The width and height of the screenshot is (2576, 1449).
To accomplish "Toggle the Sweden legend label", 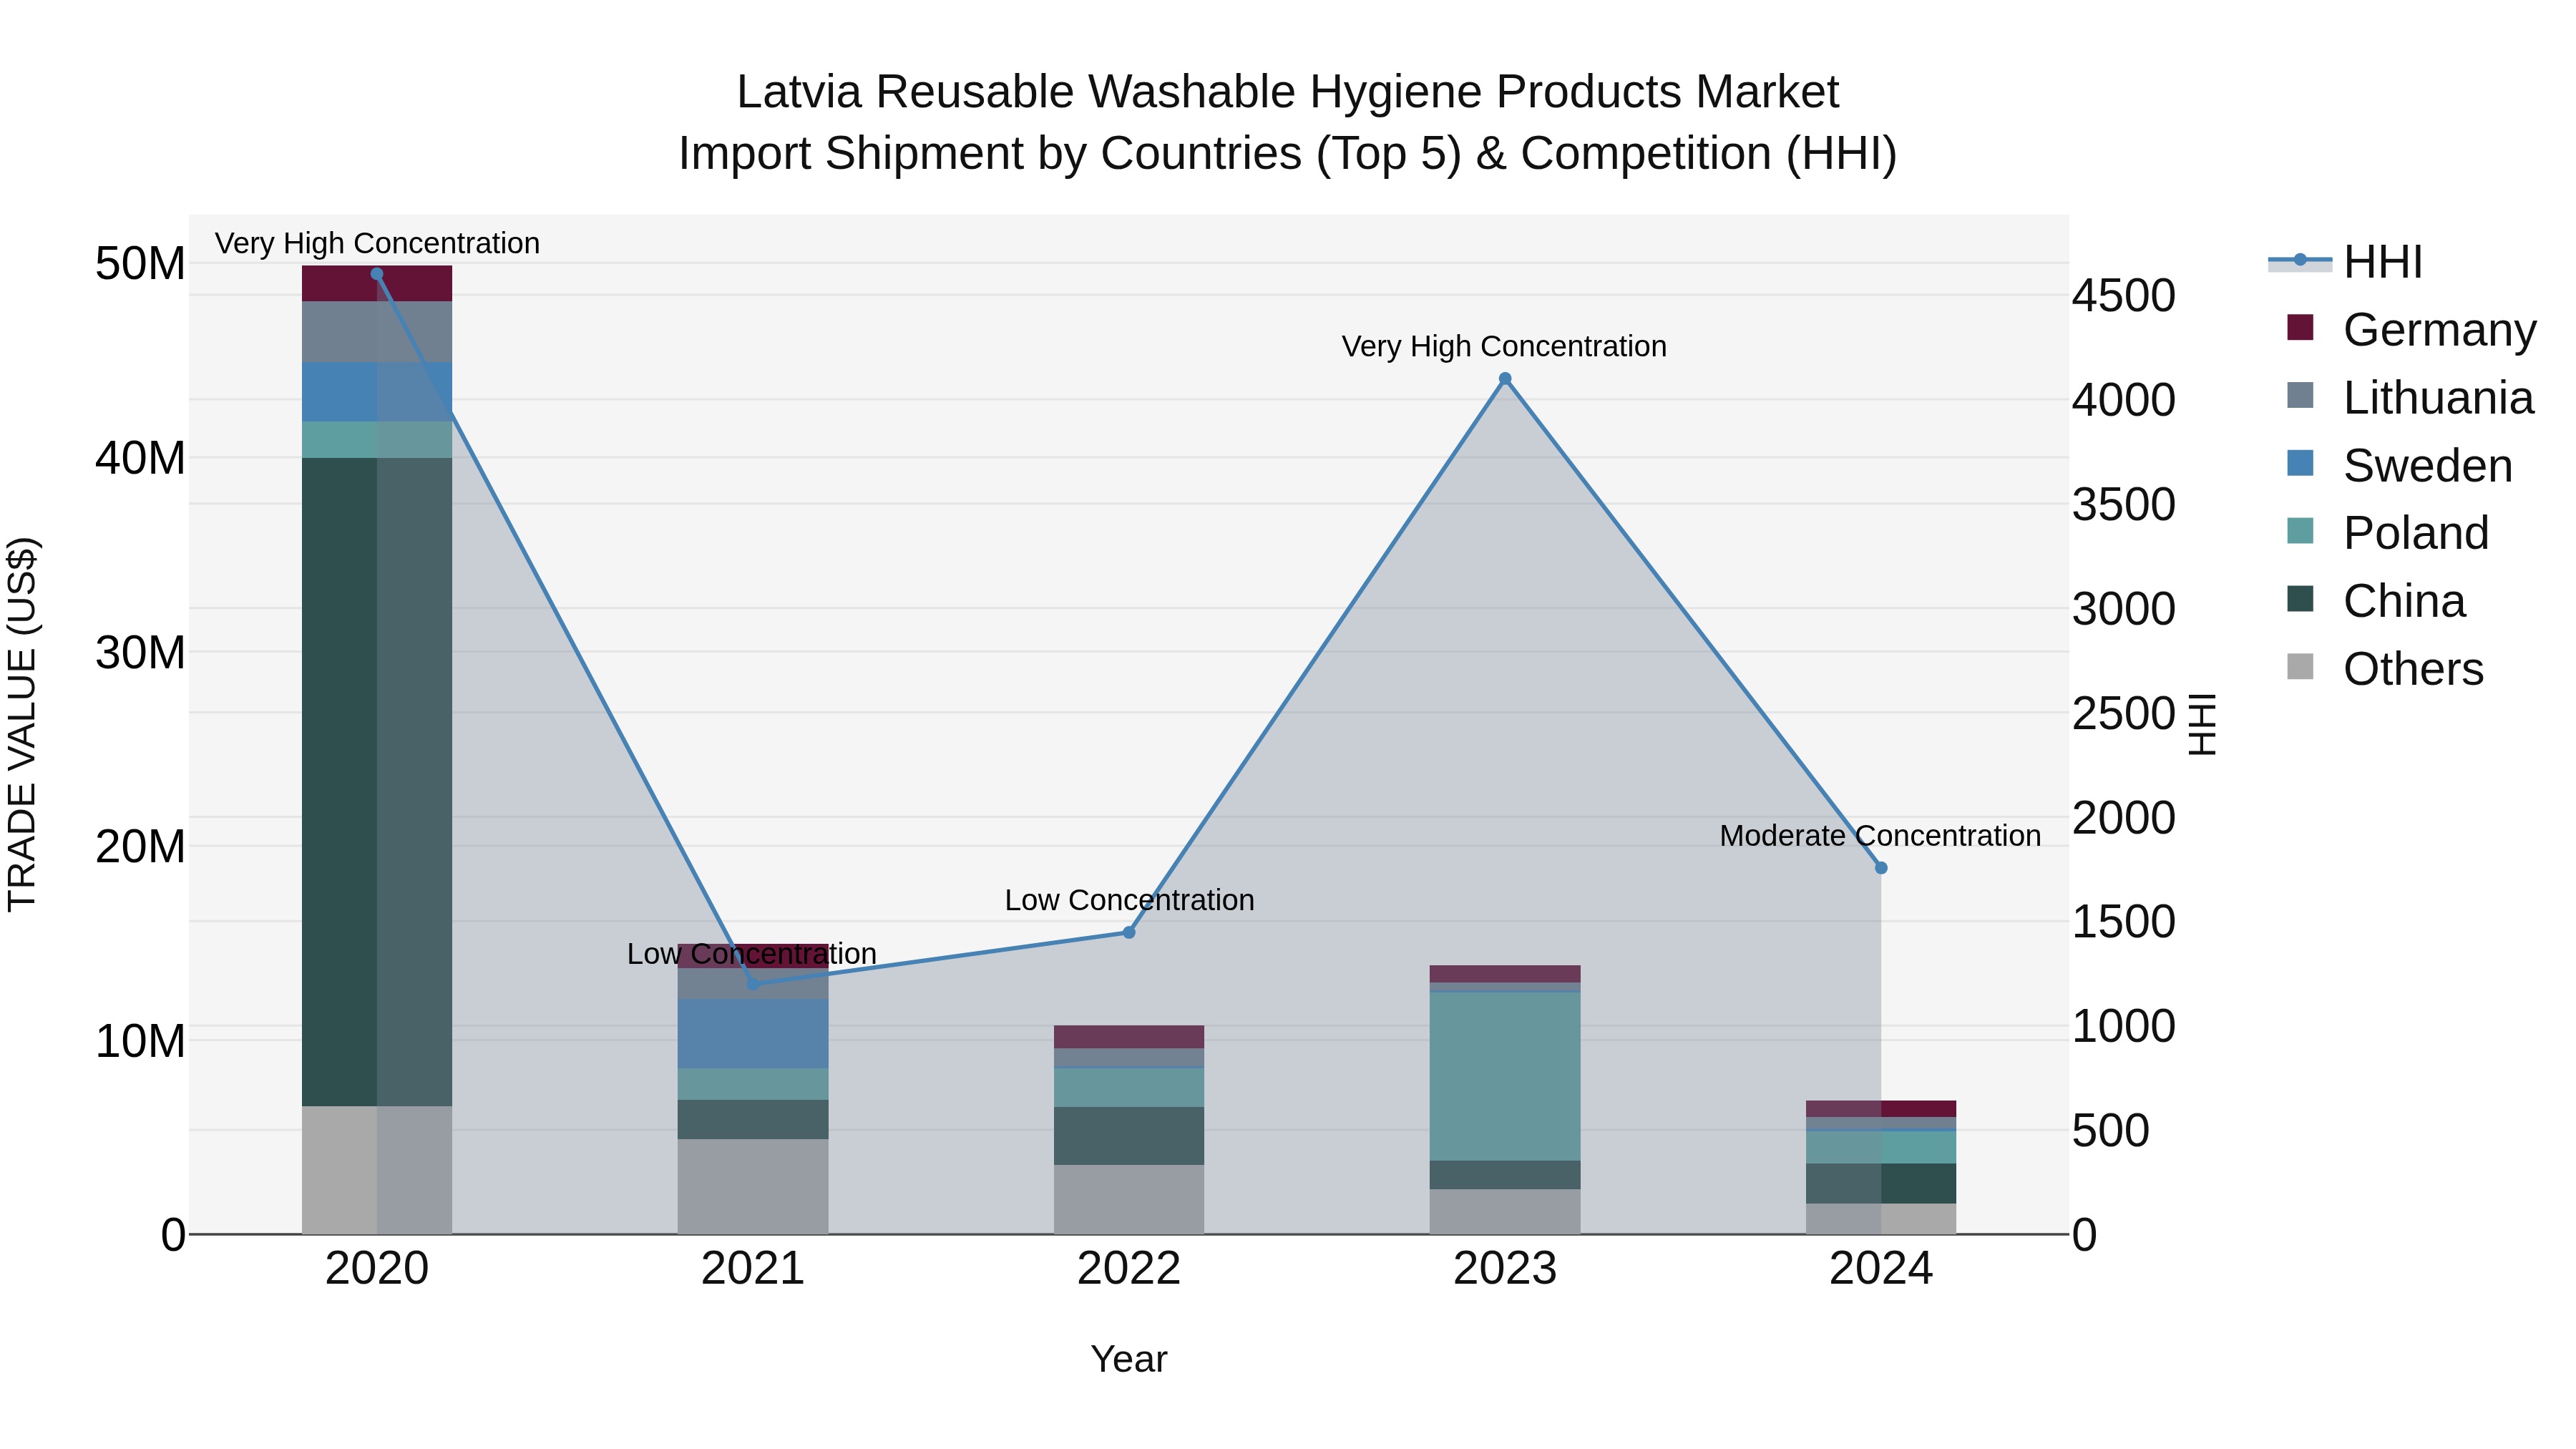I will point(2428,466).
